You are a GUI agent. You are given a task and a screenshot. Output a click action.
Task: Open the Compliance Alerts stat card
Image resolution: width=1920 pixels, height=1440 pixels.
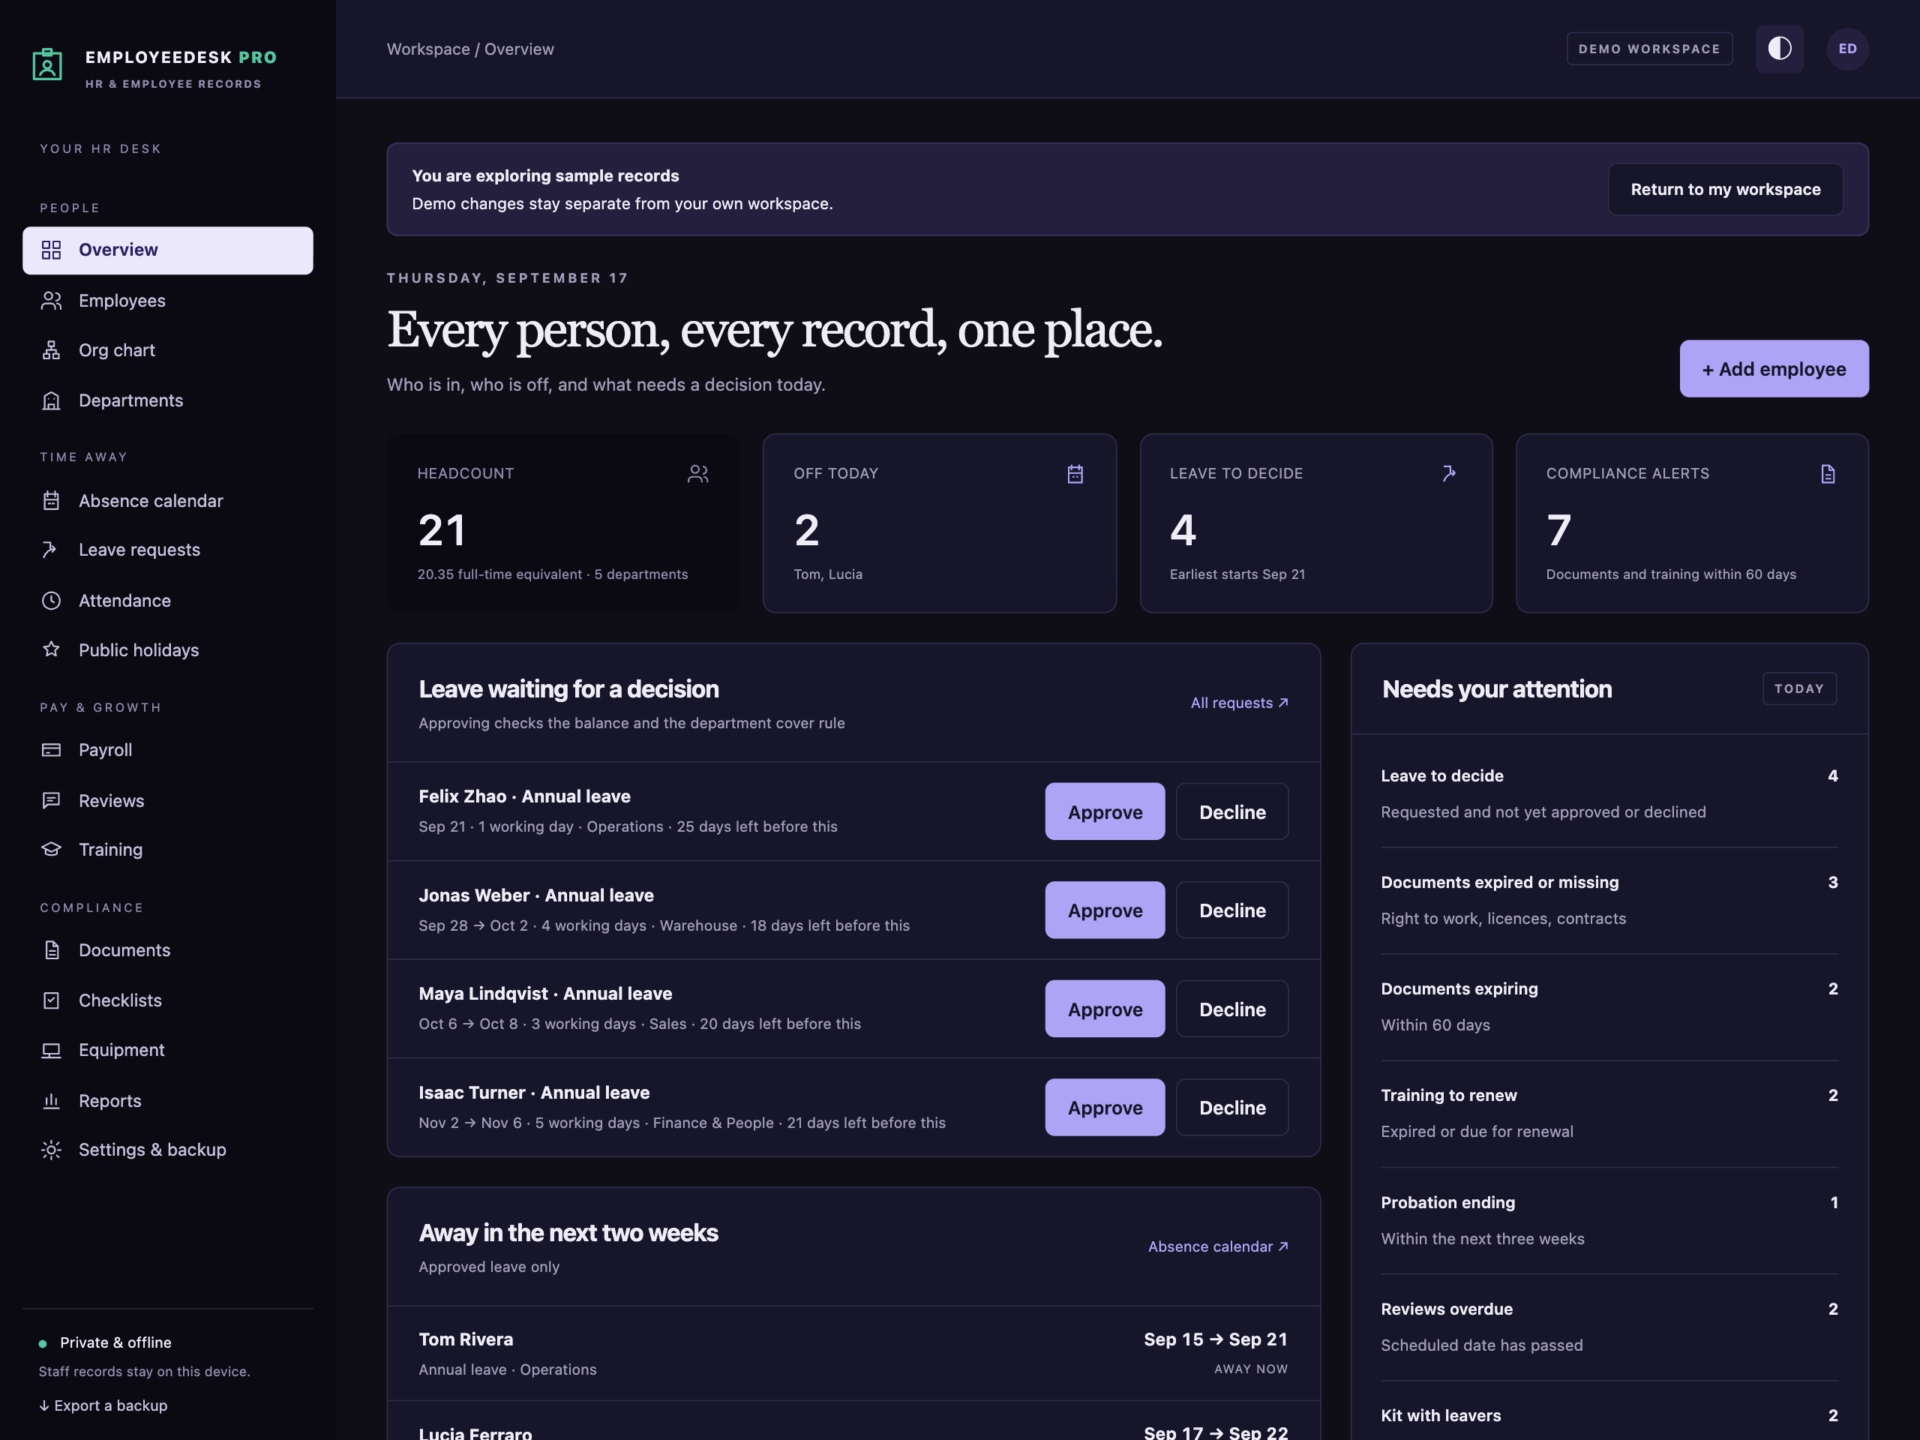pos(1692,523)
